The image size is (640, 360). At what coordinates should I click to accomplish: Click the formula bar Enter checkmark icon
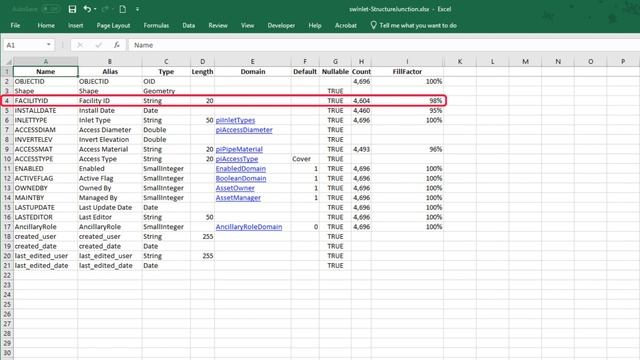click(x=98, y=45)
